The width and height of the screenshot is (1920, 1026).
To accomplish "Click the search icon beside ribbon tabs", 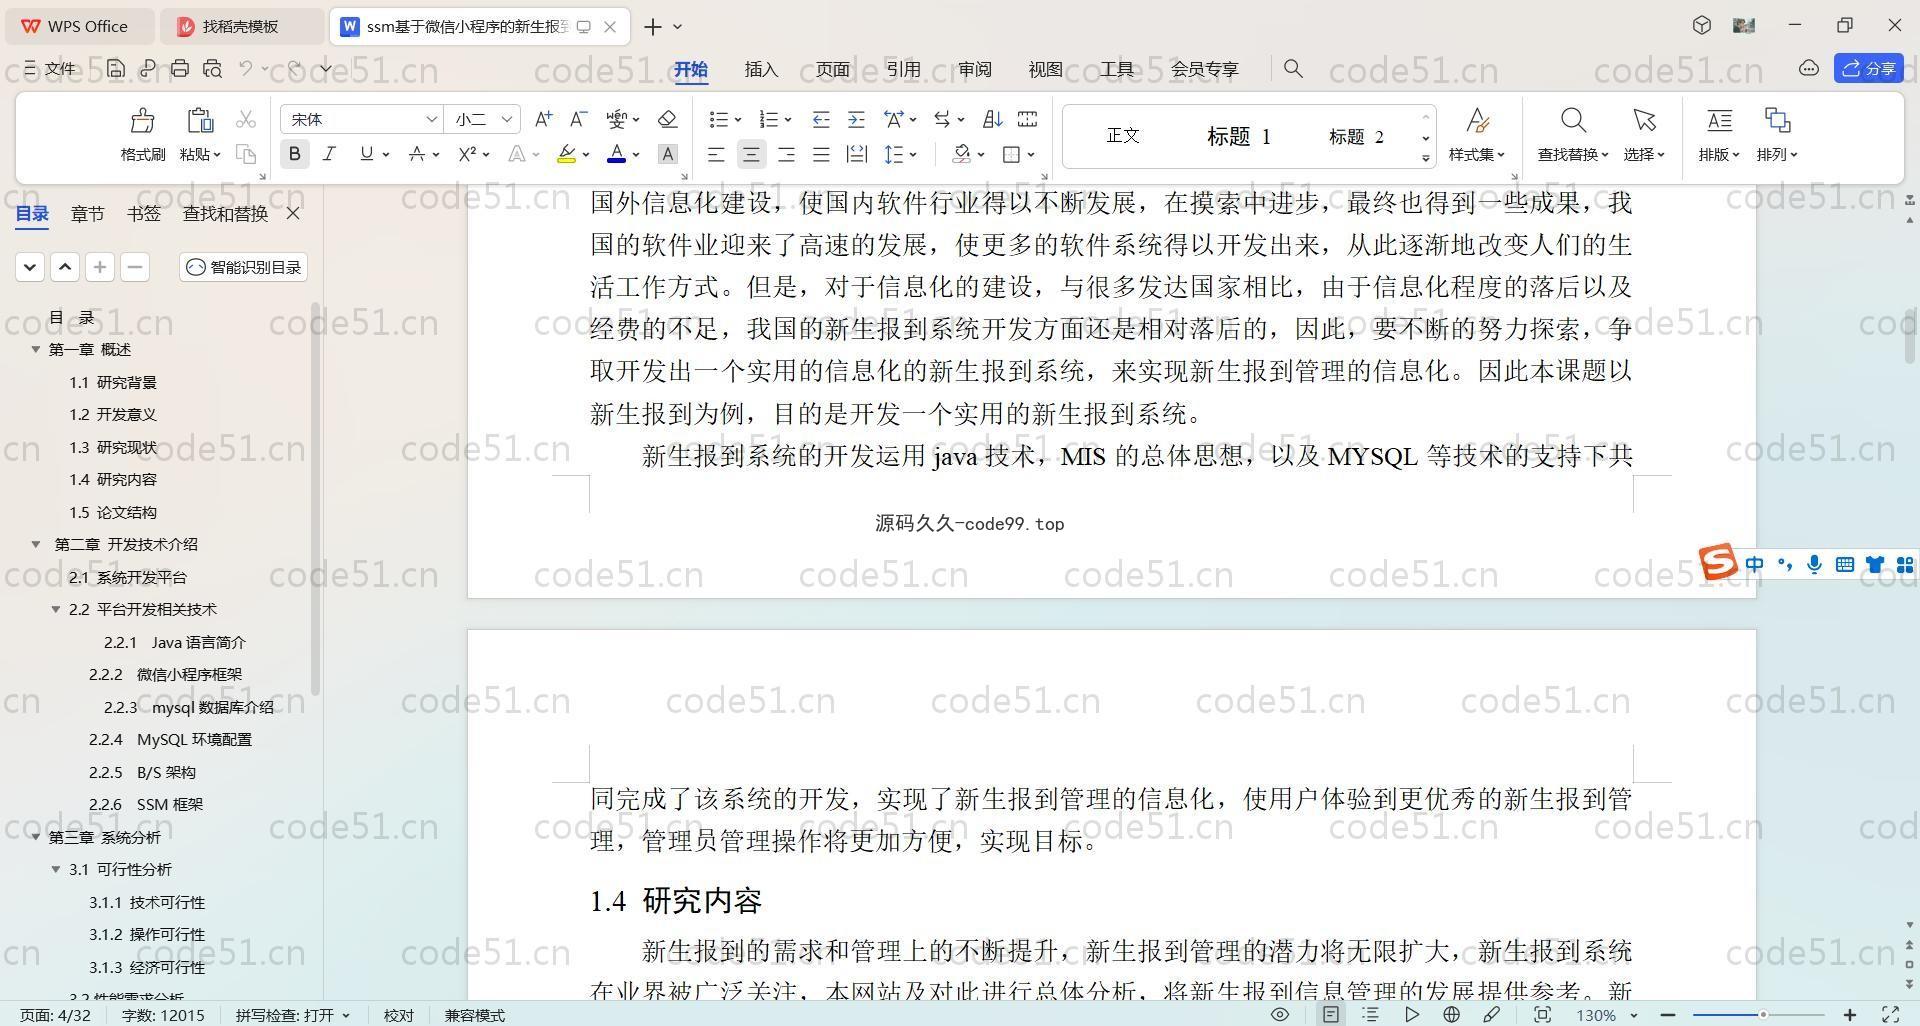I will 1293,68.
